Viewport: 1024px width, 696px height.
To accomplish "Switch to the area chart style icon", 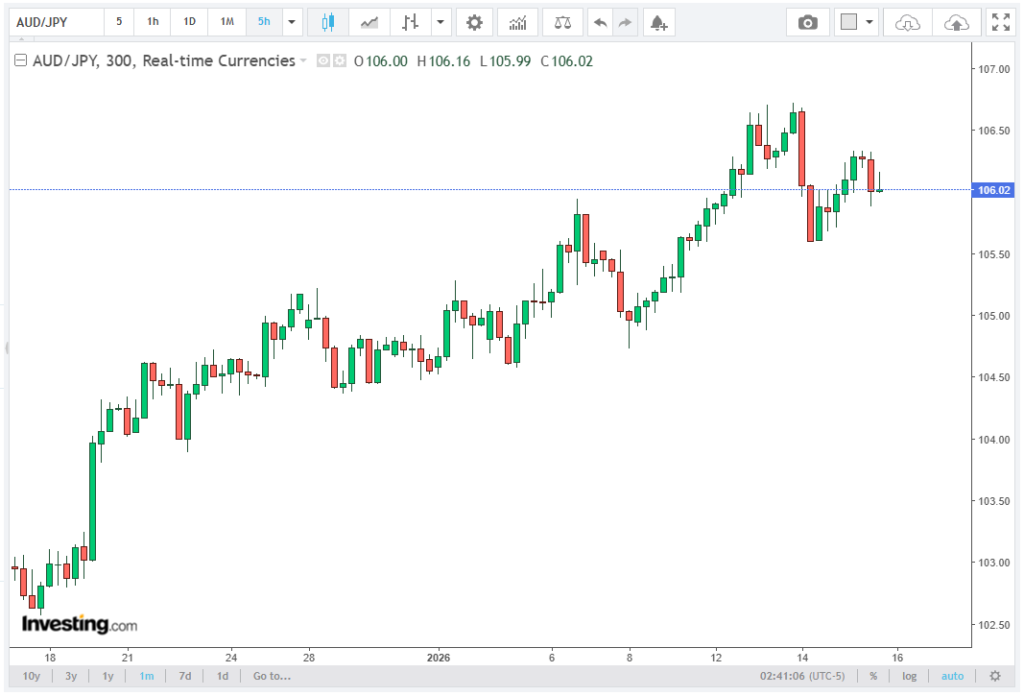I will point(370,22).
